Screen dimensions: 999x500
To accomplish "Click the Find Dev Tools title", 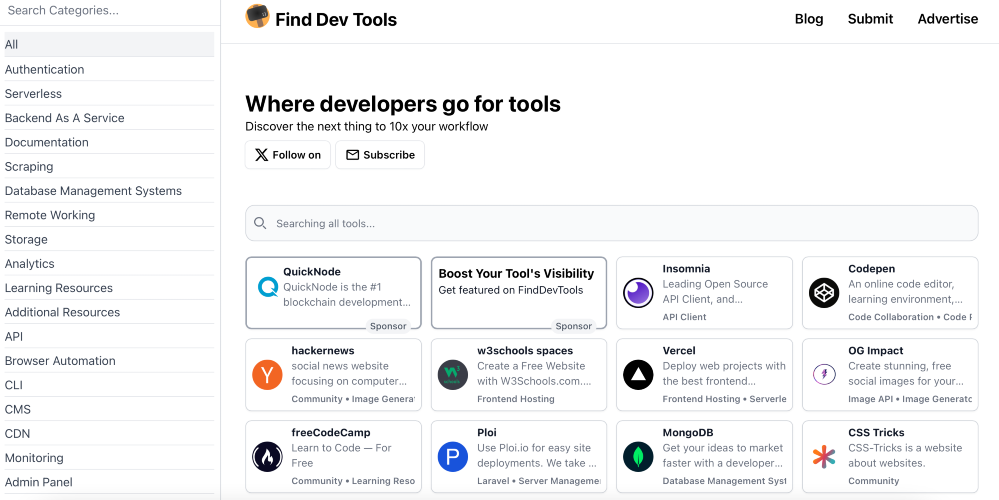I will click(336, 20).
